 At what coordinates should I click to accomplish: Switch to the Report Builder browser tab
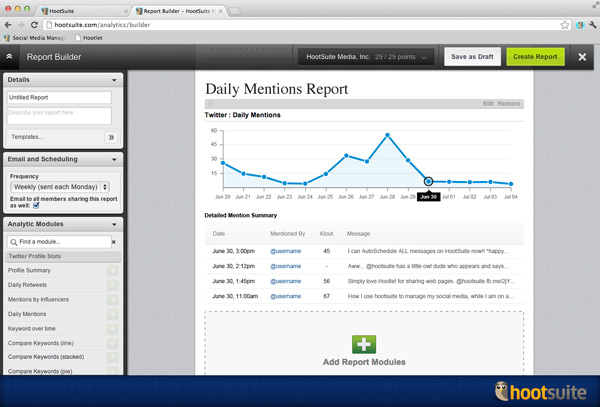(x=178, y=11)
